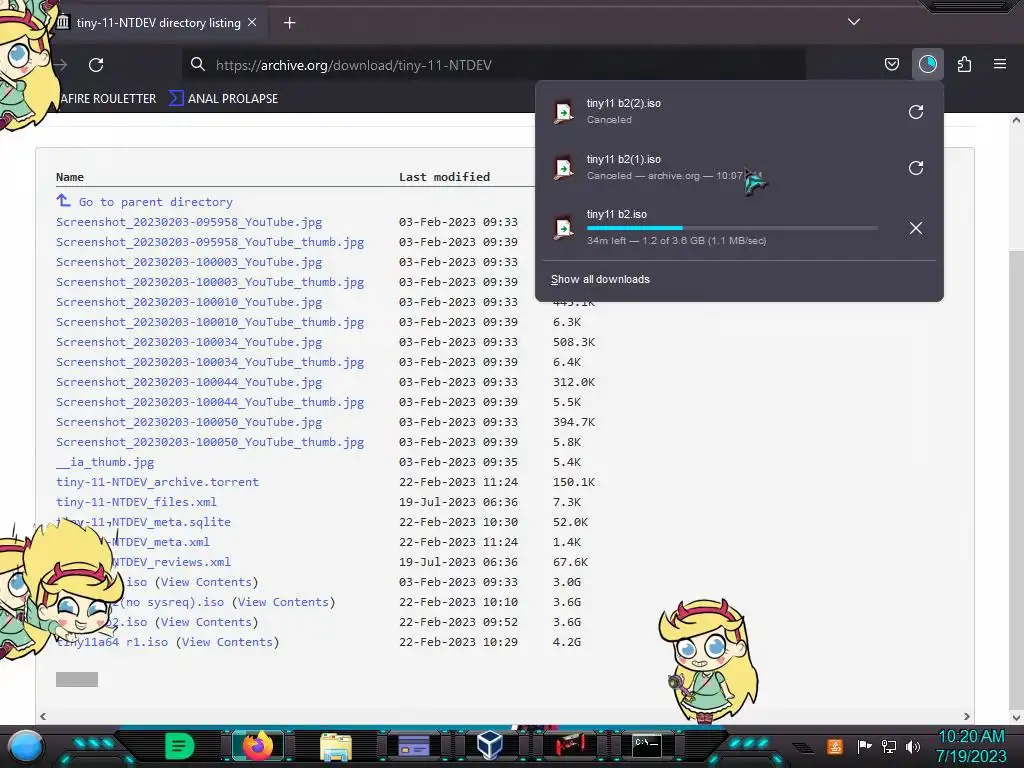View Contents of the 3.0G iso

[206, 582]
